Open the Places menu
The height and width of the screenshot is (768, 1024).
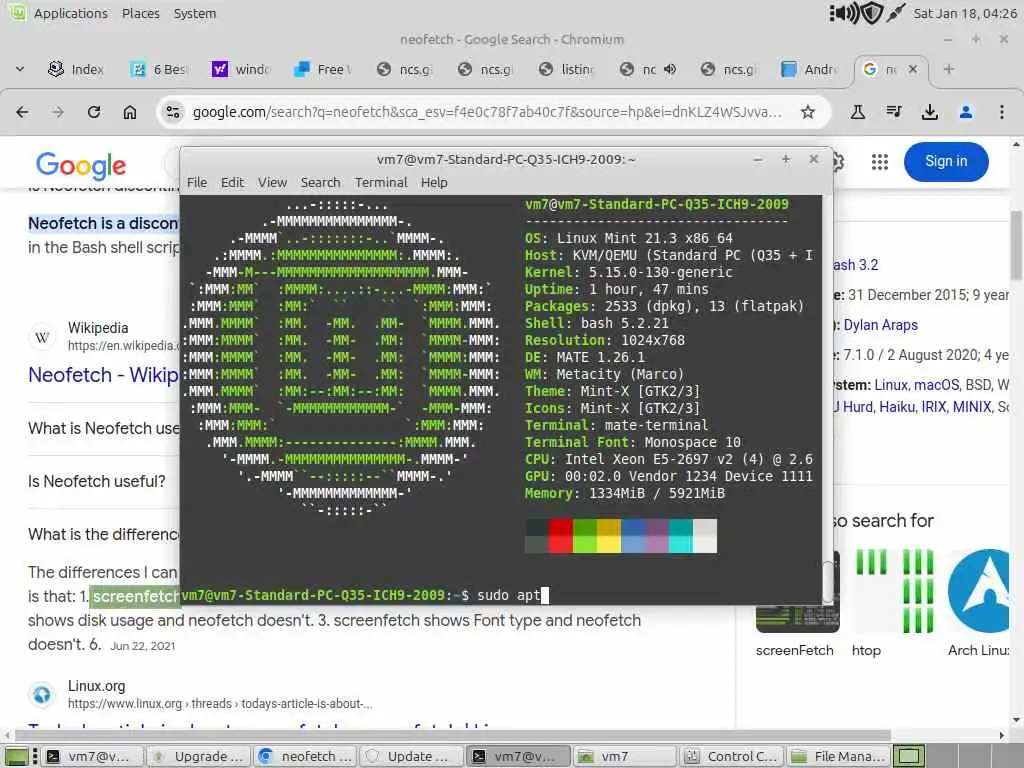pos(140,13)
